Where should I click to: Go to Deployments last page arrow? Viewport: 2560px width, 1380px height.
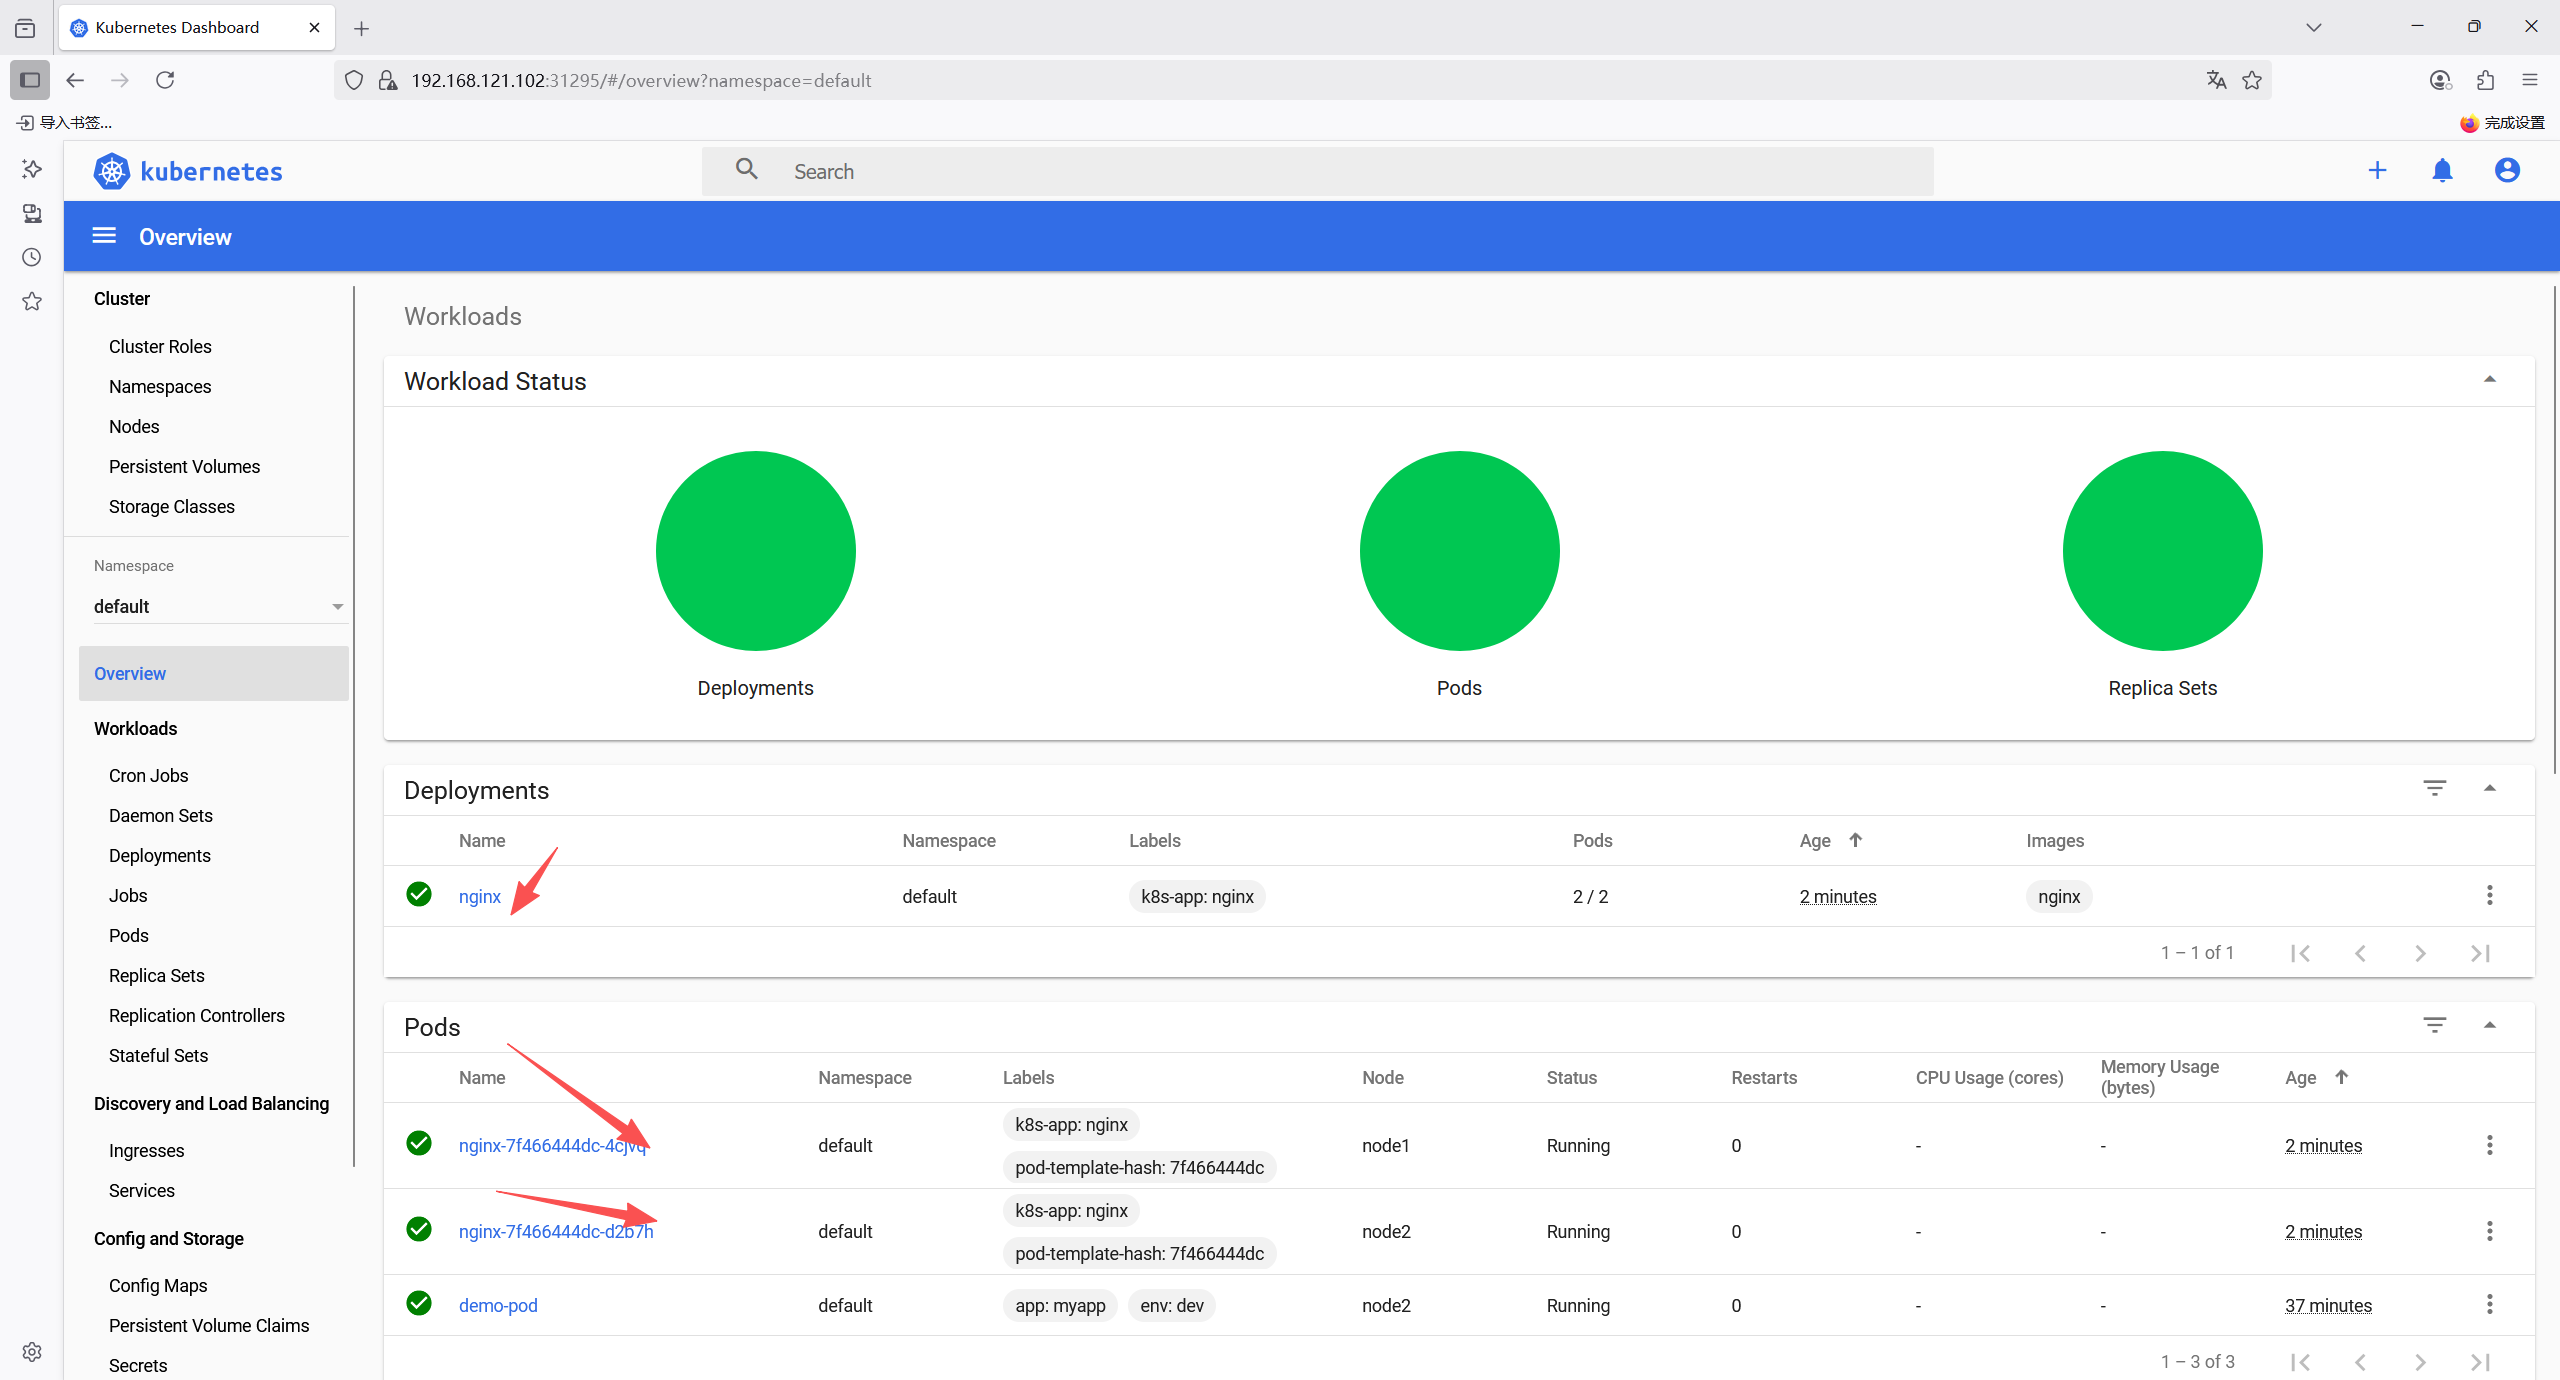point(2480,953)
